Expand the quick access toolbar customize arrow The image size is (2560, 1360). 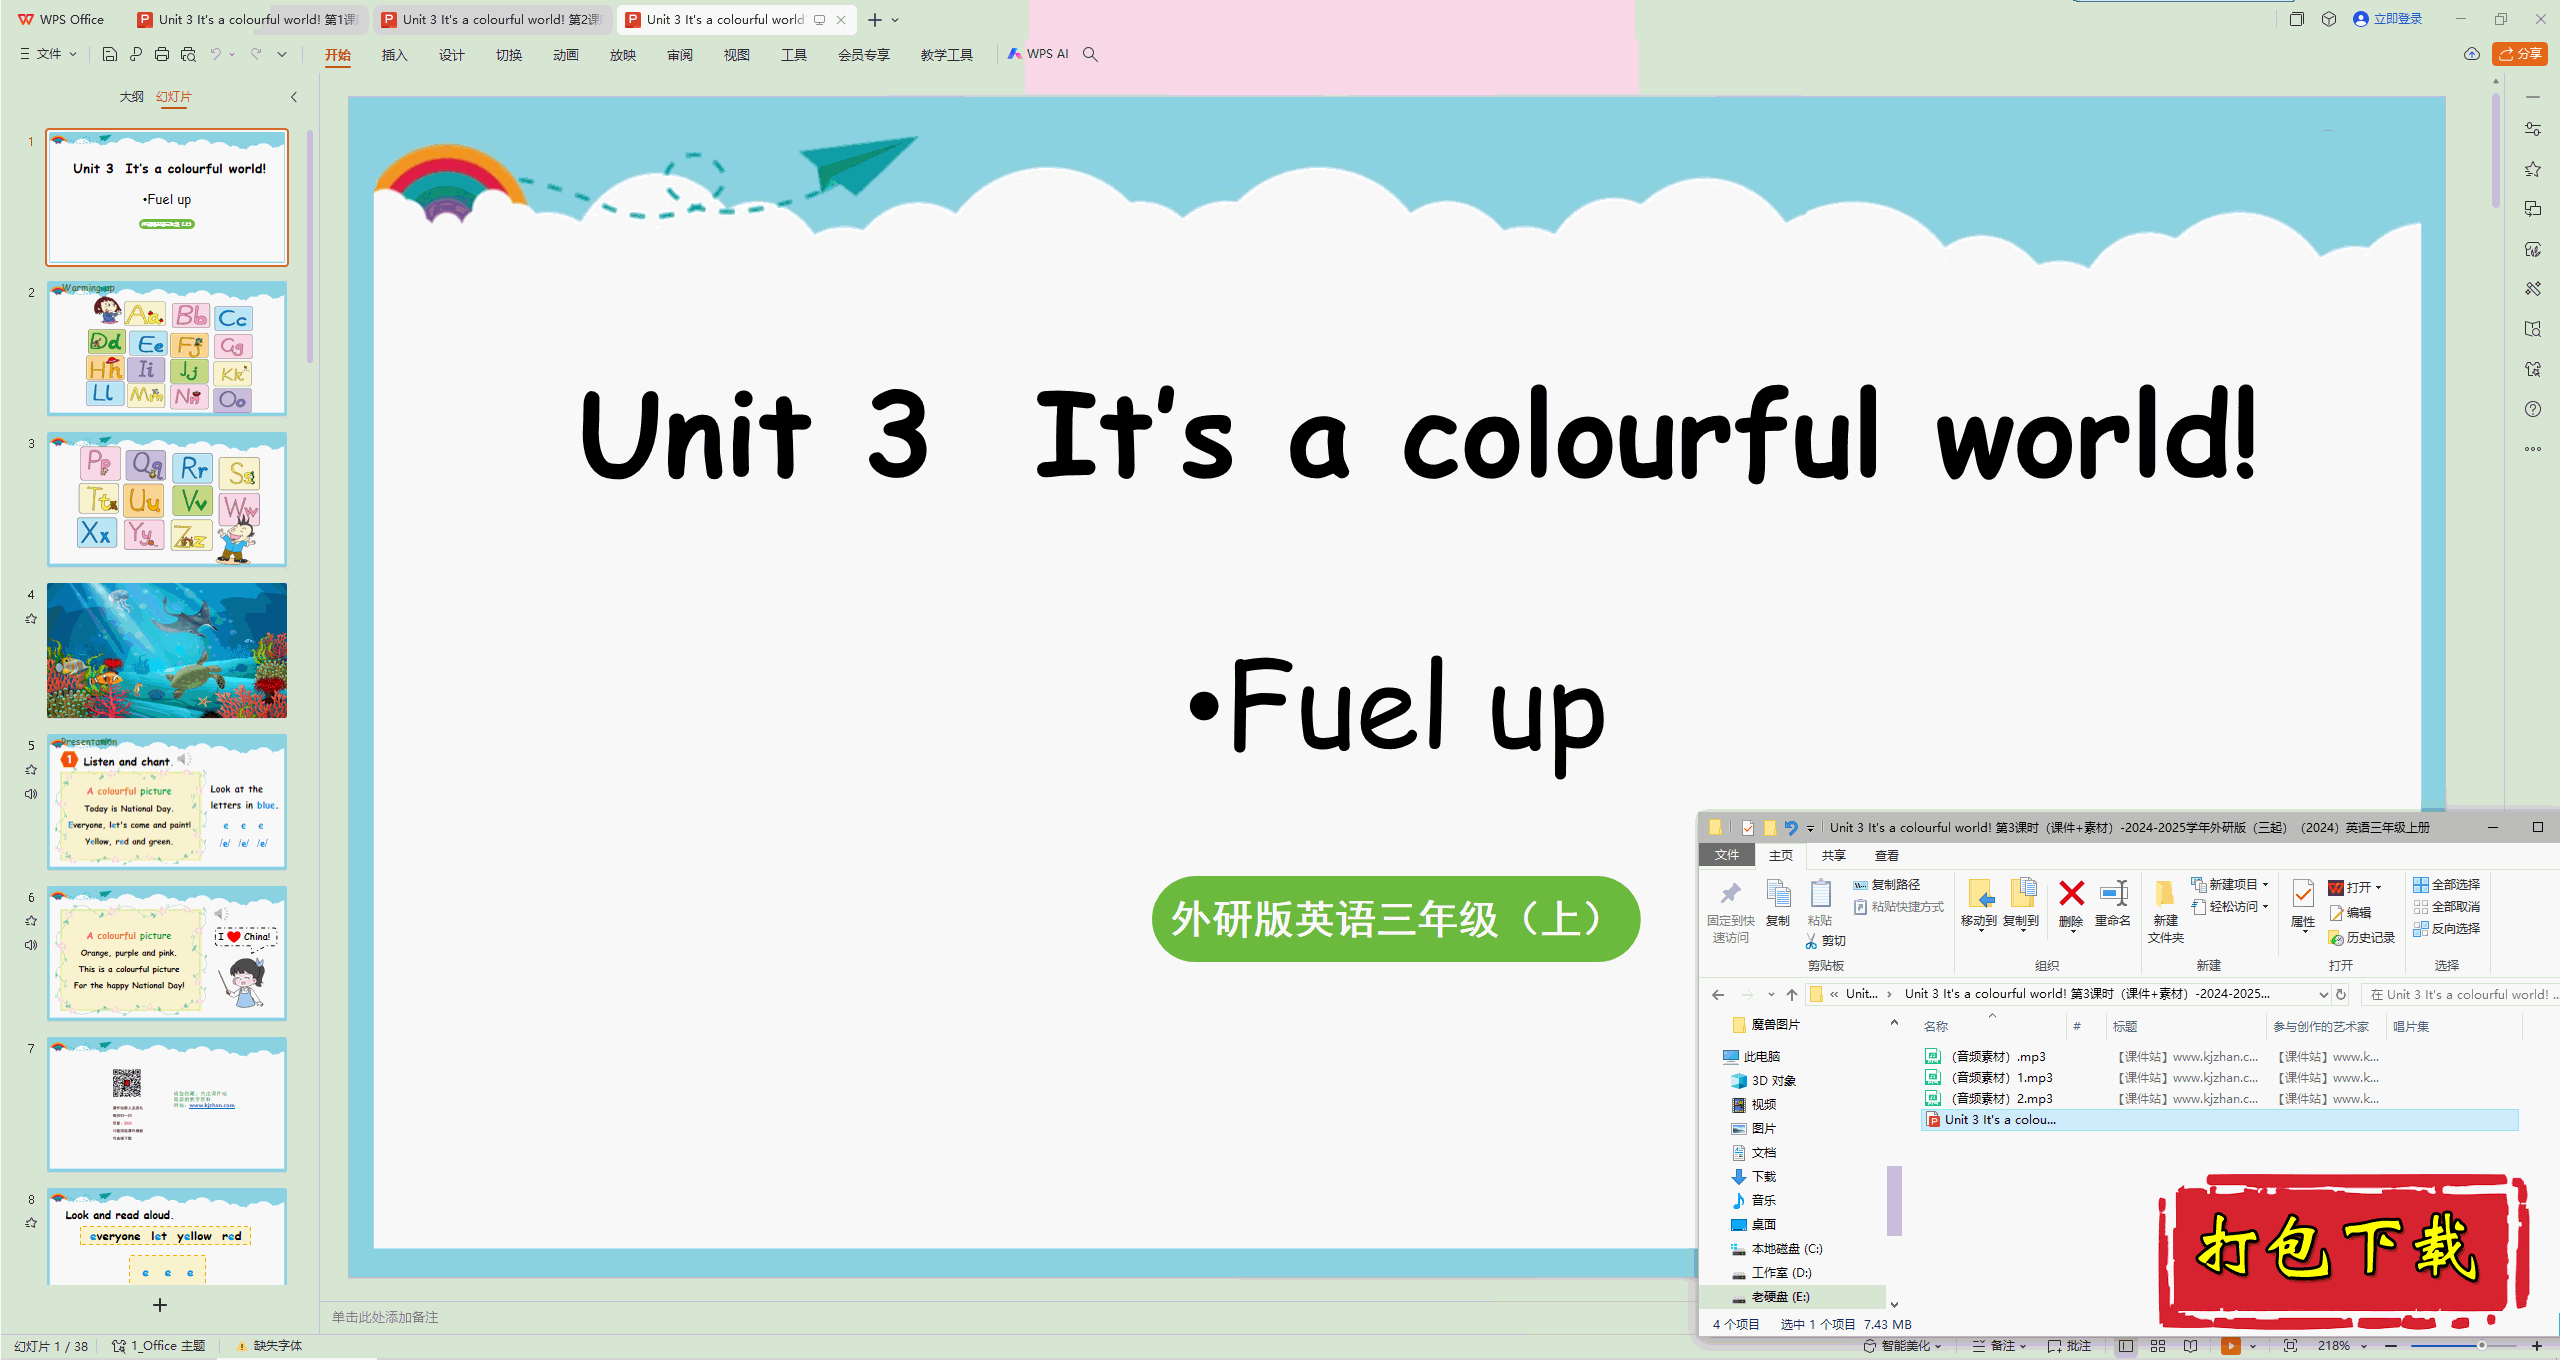point(282,54)
